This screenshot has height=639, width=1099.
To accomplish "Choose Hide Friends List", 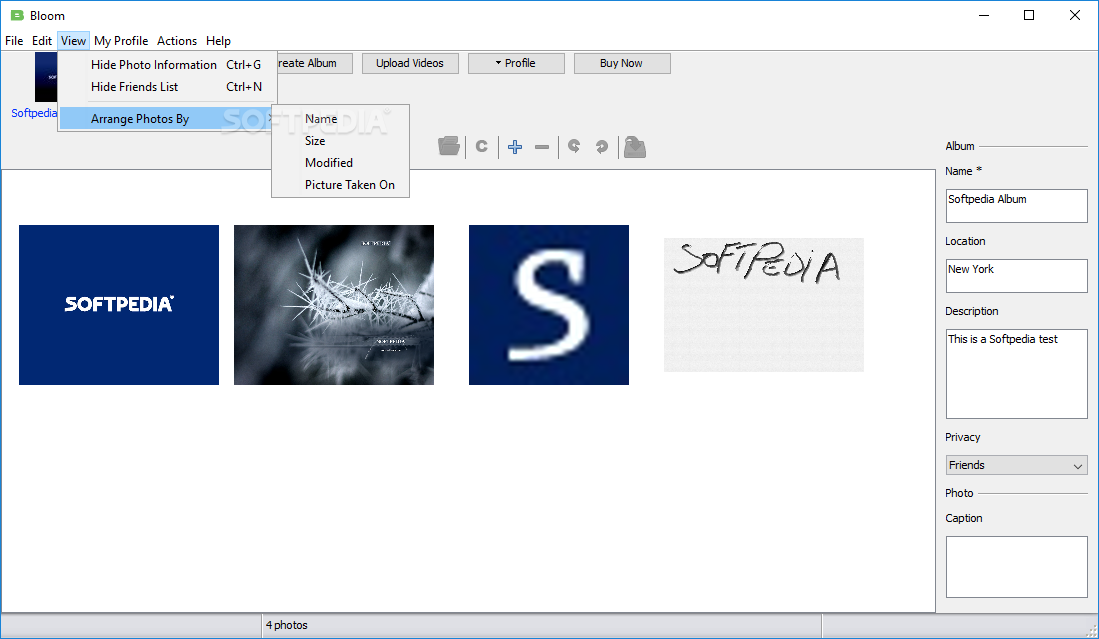I will tap(168, 87).
